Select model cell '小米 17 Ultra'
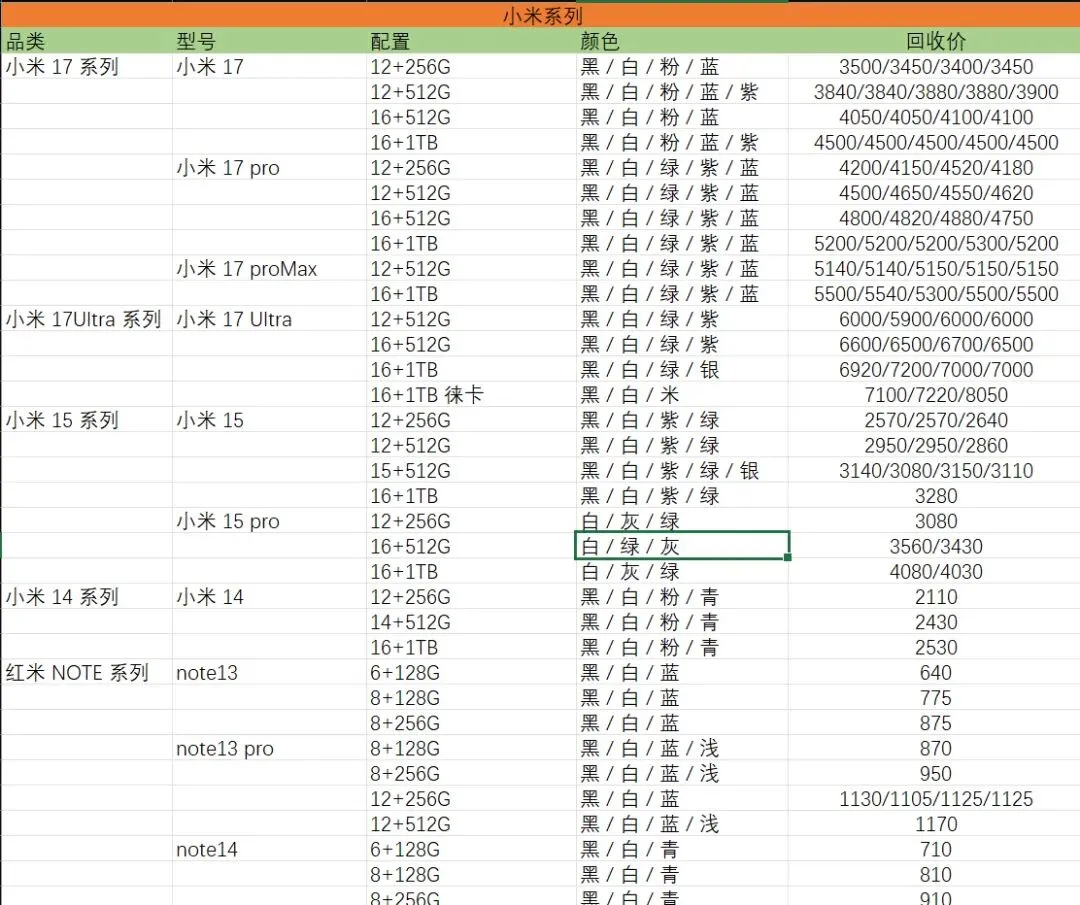 [269, 320]
